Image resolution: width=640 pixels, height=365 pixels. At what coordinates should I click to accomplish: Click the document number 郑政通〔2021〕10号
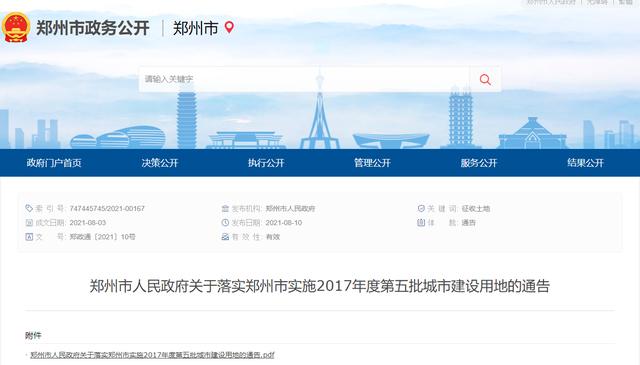(102, 237)
